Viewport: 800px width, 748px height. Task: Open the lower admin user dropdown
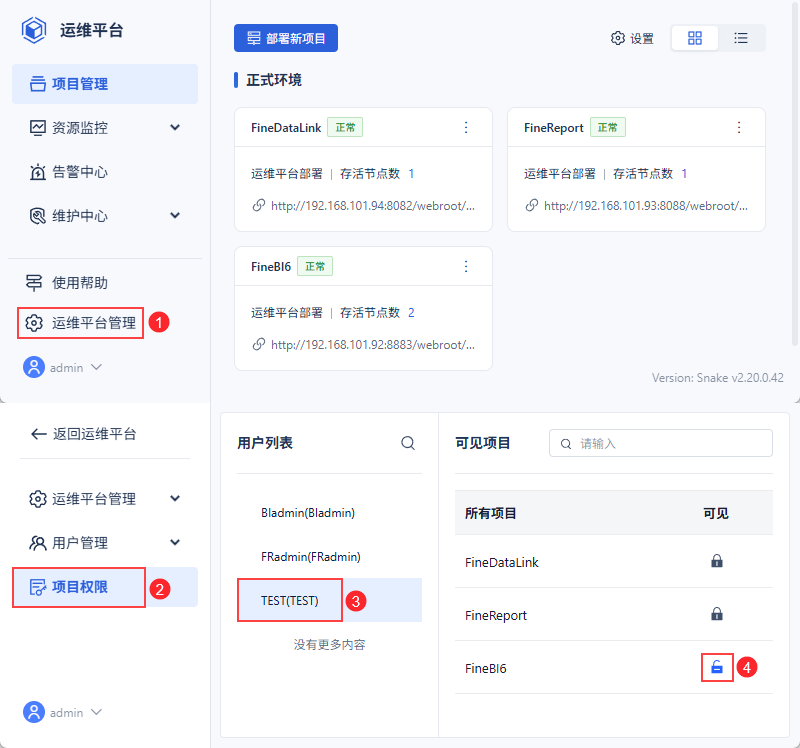63,712
